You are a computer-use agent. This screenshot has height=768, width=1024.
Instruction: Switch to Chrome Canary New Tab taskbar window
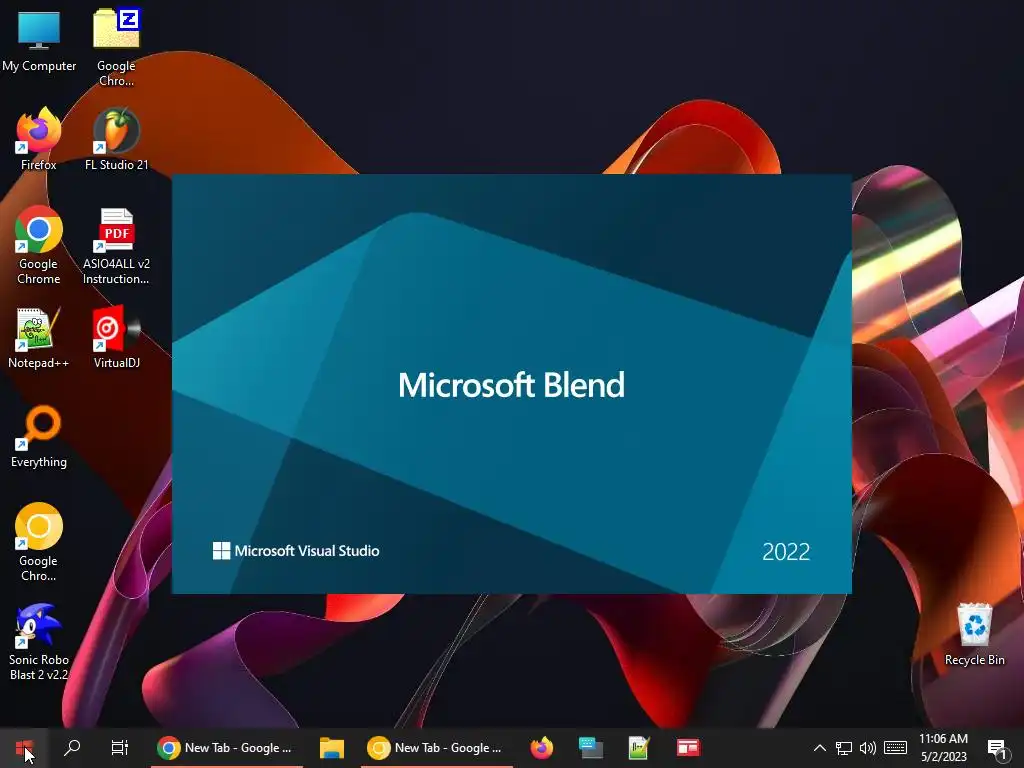(x=436, y=748)
